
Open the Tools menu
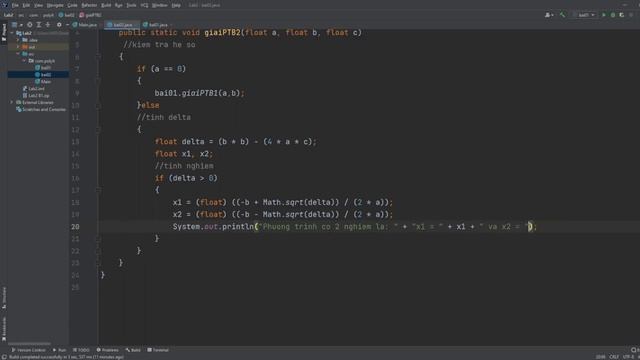131,5
